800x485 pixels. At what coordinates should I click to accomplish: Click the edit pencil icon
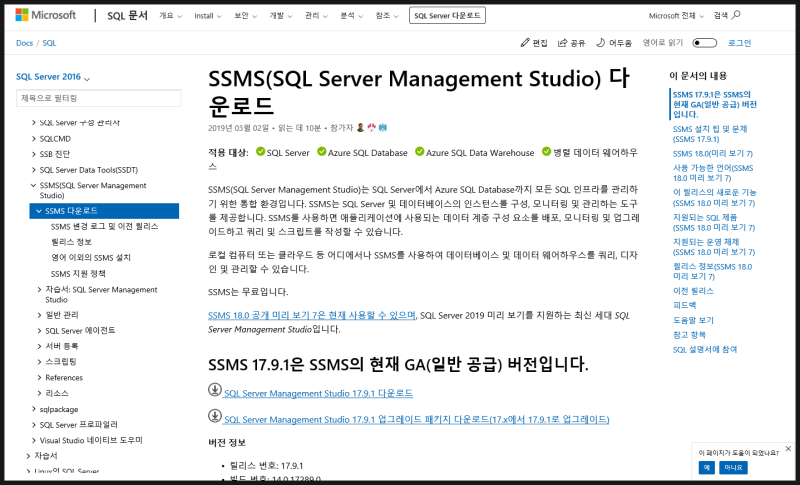coord(525,43)
